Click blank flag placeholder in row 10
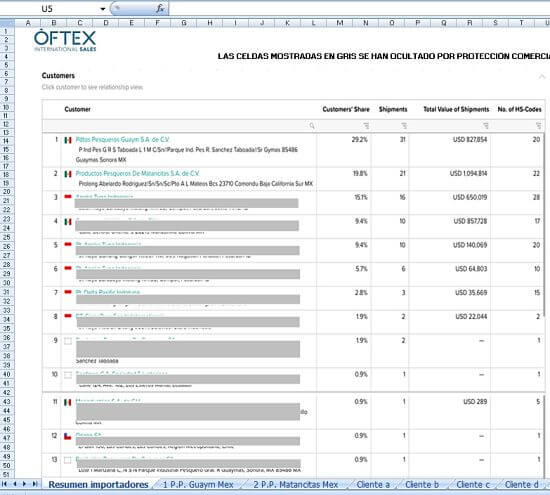 click(x=68, y=375)
